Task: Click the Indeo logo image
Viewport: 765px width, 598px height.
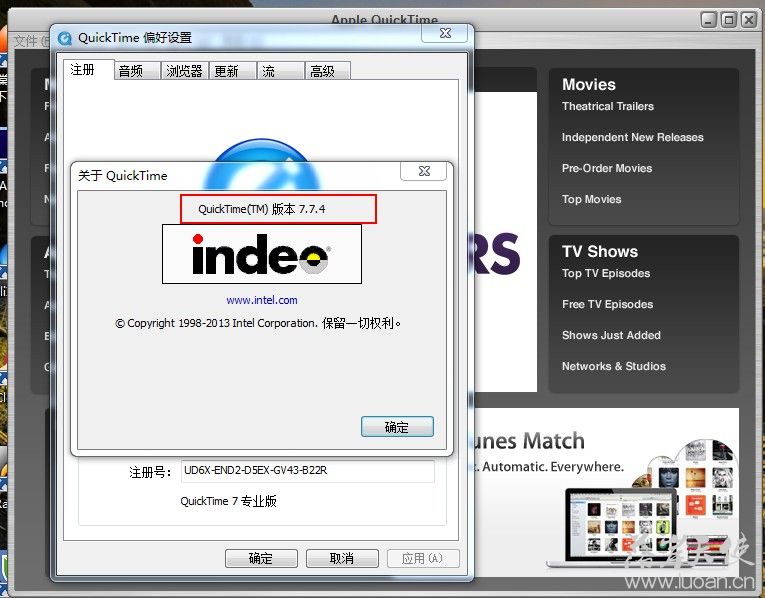Action: [262, 254]
